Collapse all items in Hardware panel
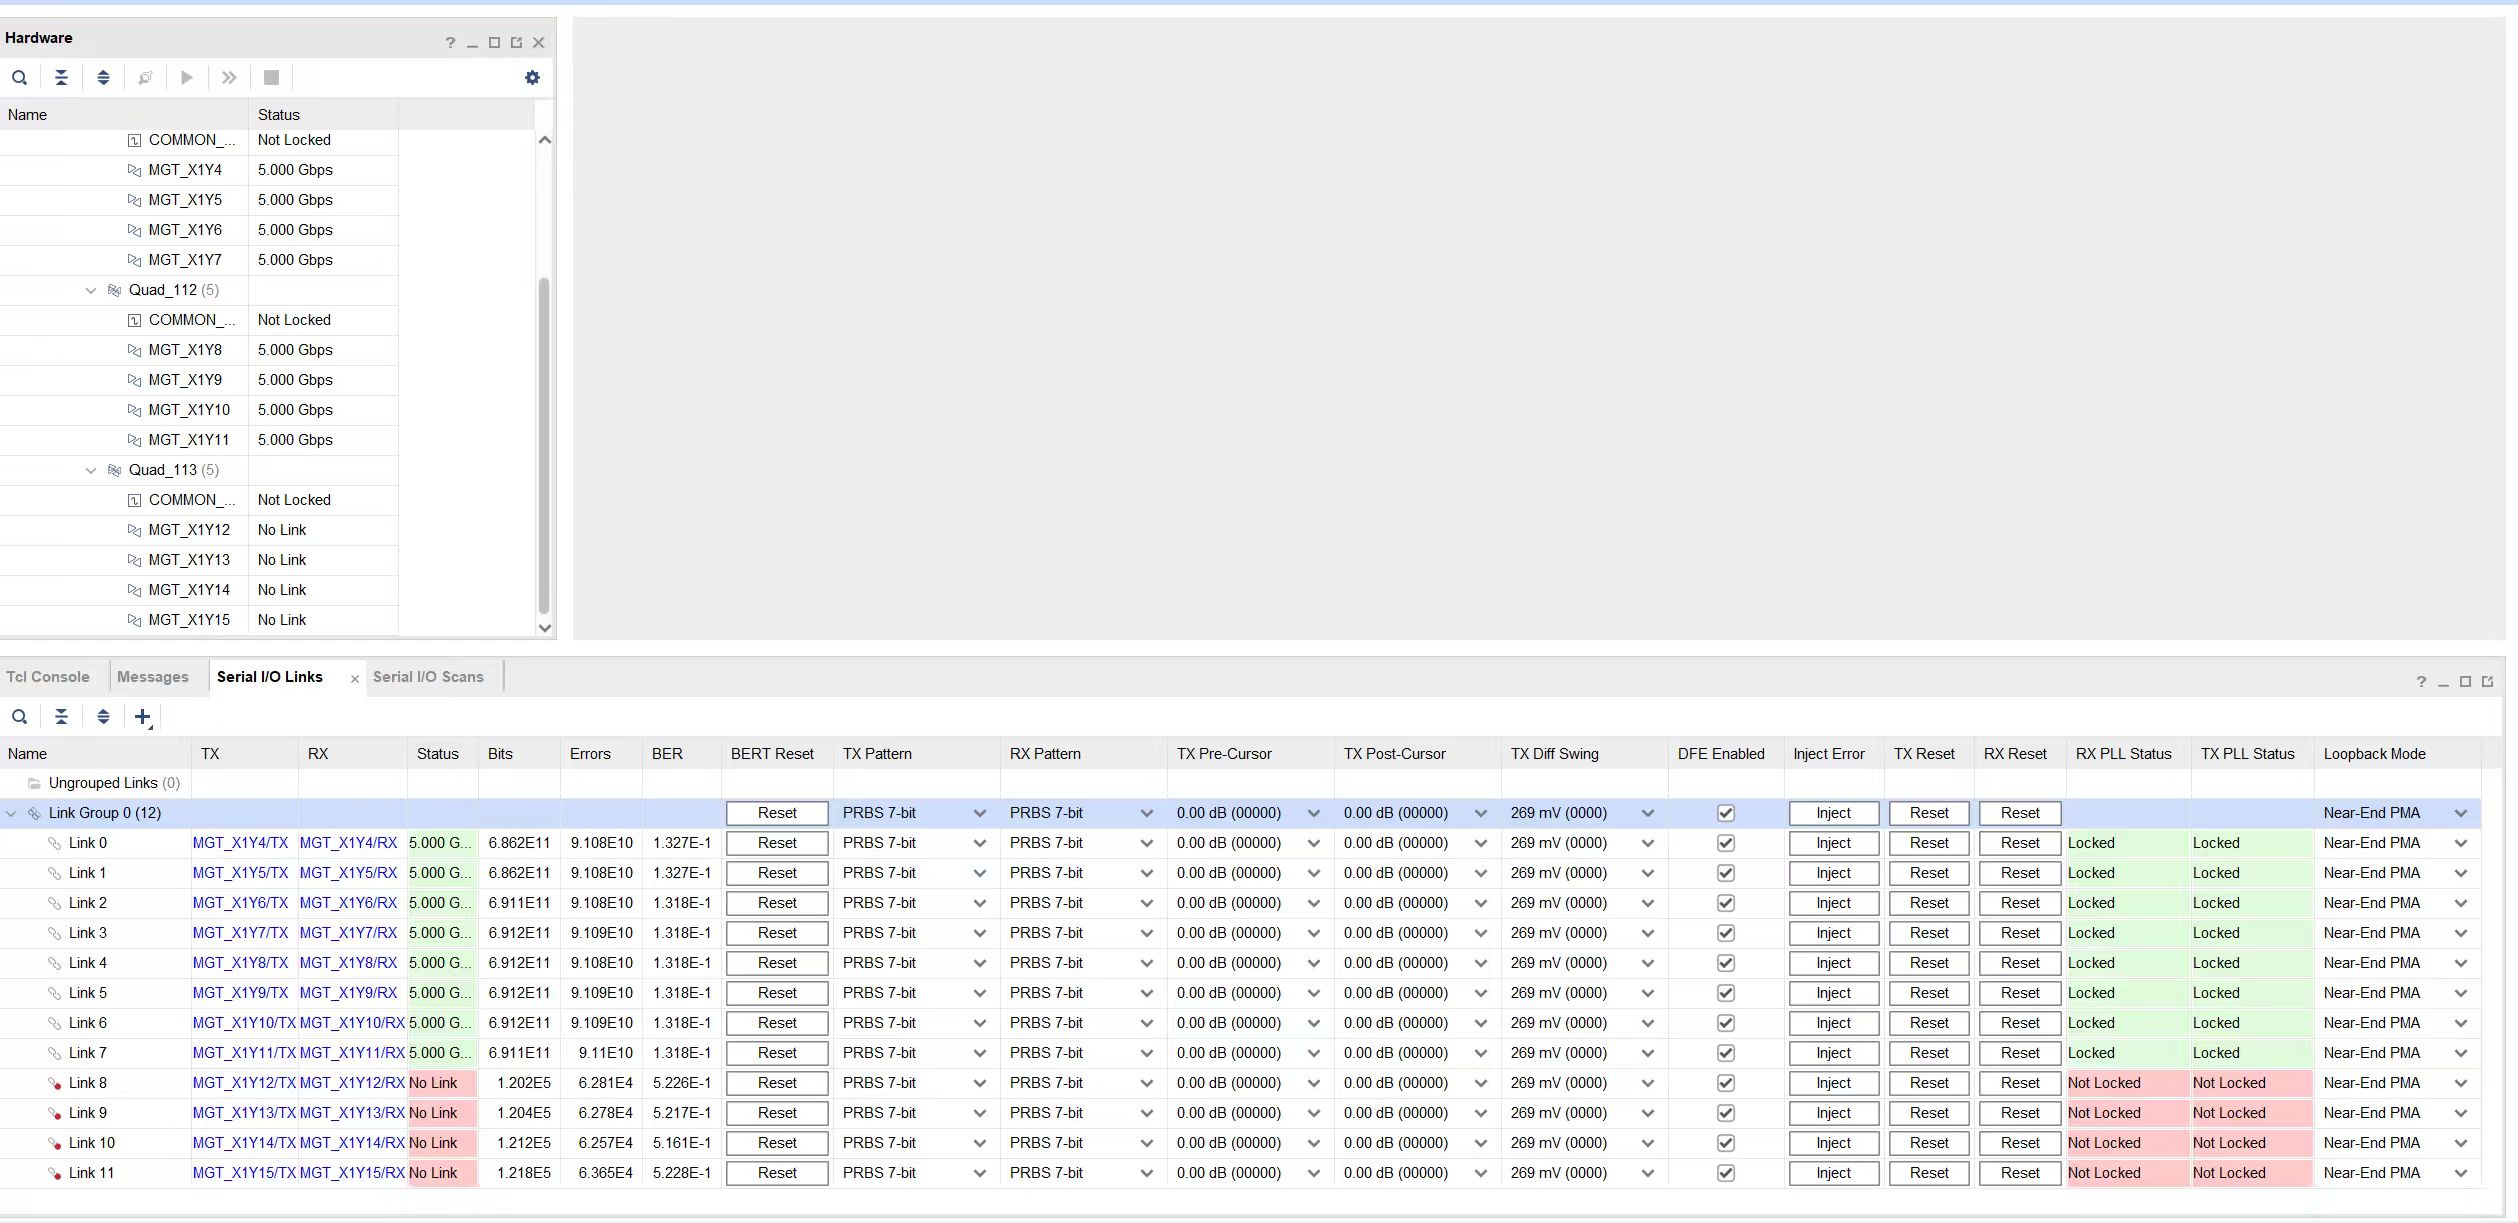 pos(61,77)
